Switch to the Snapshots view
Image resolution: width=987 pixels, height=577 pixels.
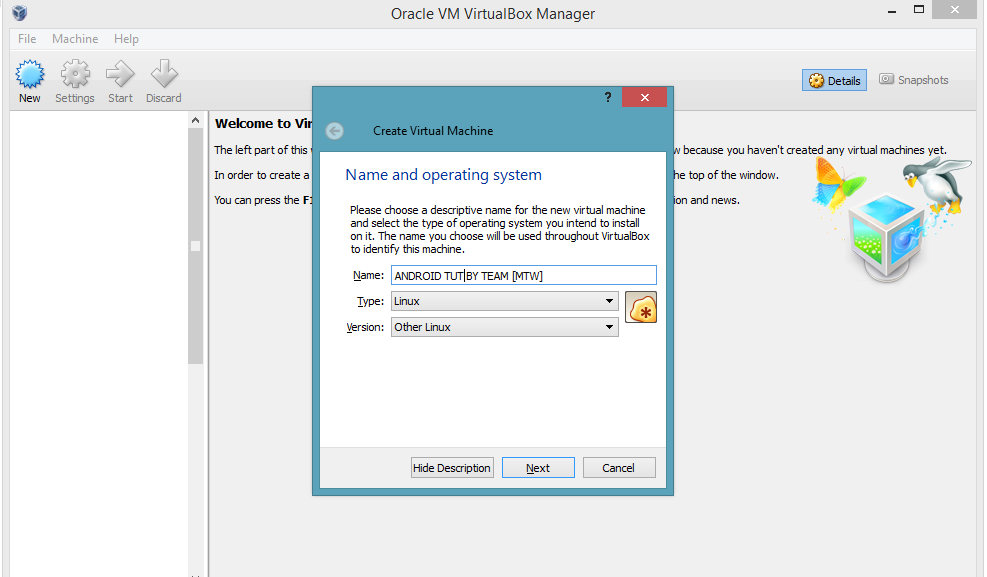913,80
